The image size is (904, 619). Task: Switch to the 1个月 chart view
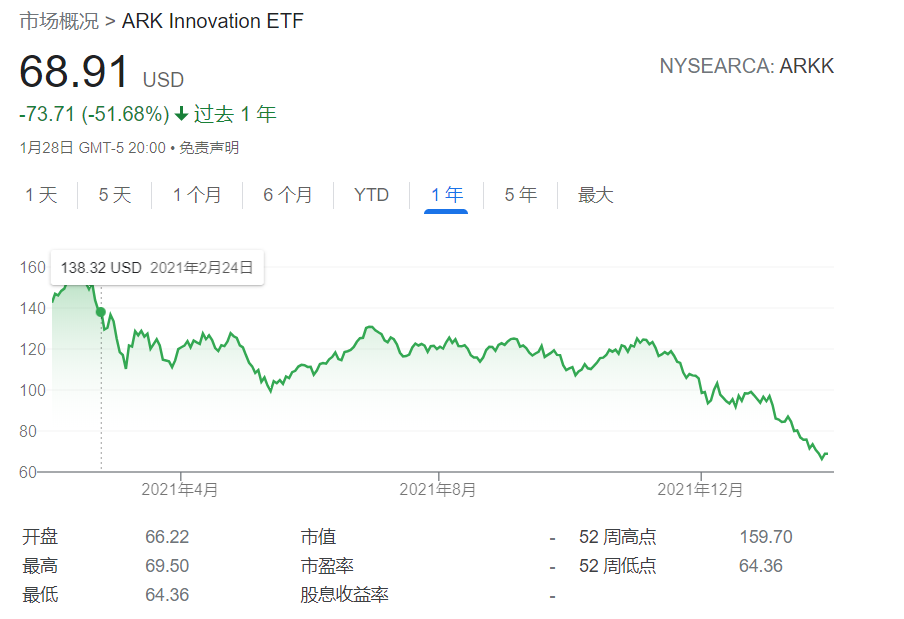point(198,195)
